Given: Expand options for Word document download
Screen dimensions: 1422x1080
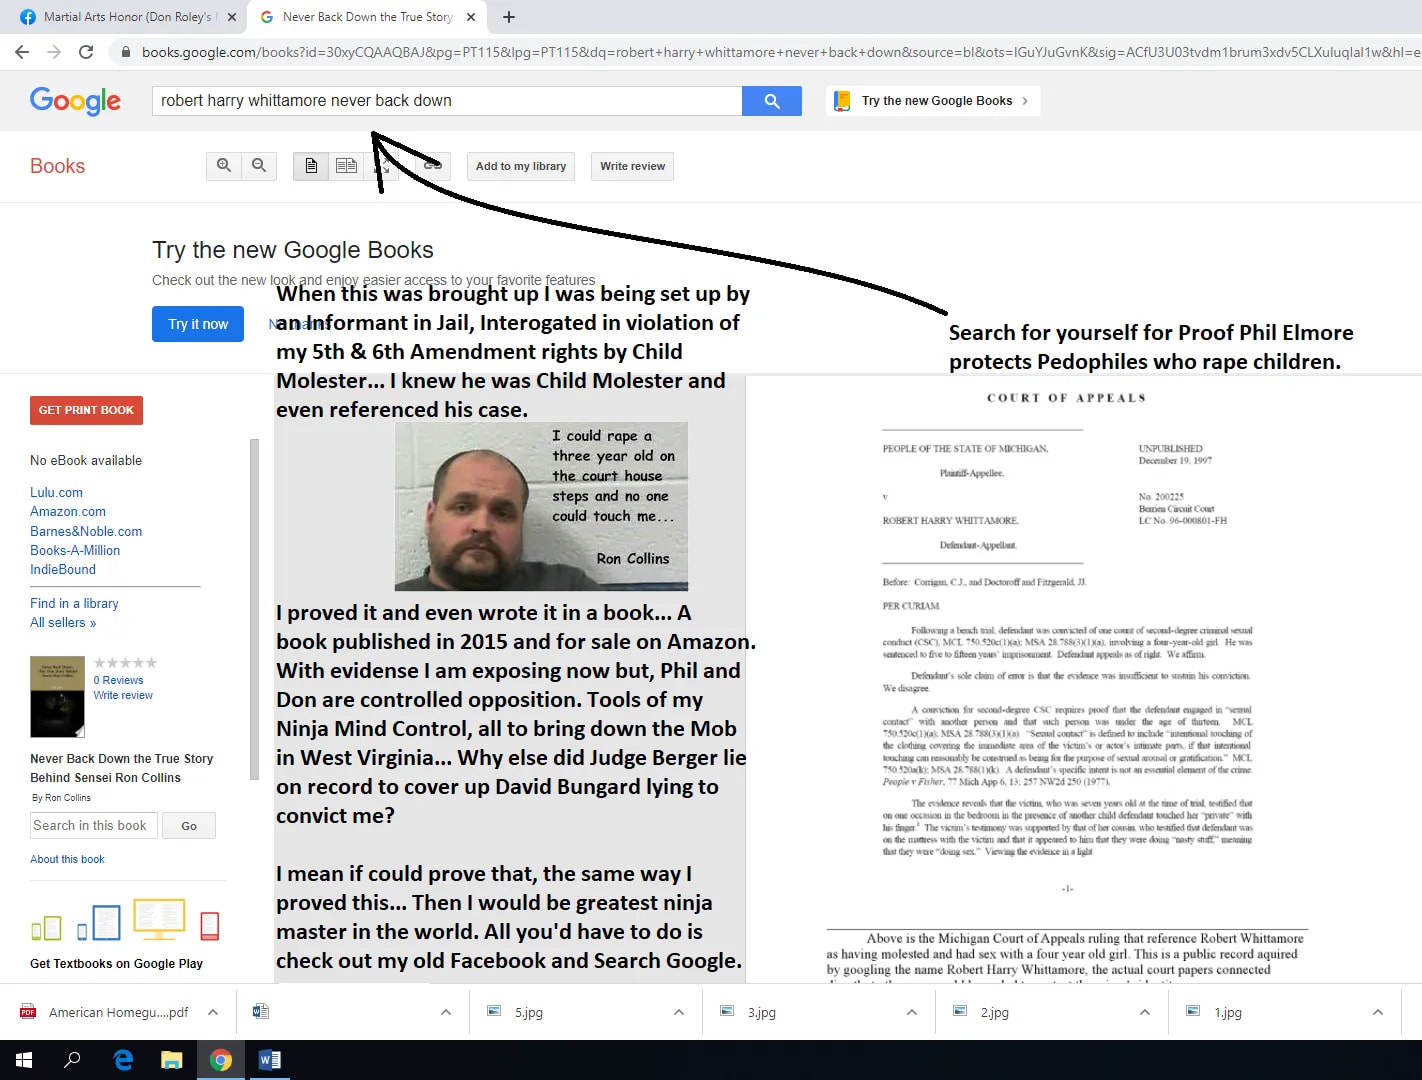Looking at the screenshot, I should 446,1012.
